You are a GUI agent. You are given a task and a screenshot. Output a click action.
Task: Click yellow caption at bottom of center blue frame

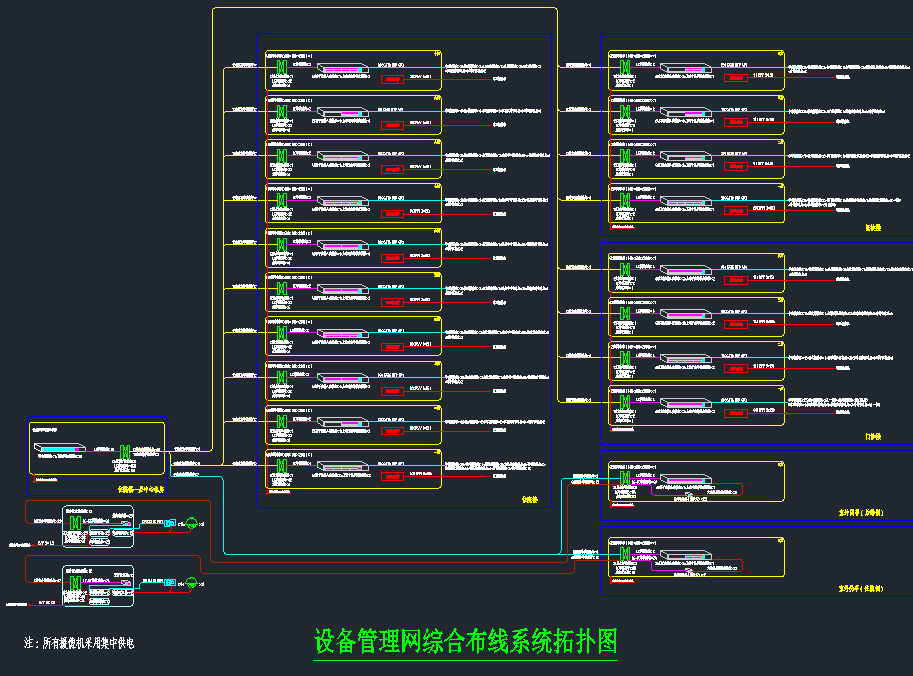529,499
